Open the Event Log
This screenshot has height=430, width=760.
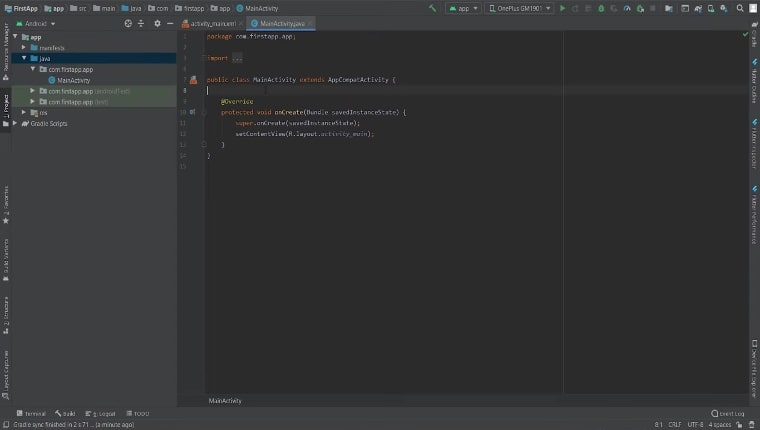pyautogui.click(x=728, y=414)
